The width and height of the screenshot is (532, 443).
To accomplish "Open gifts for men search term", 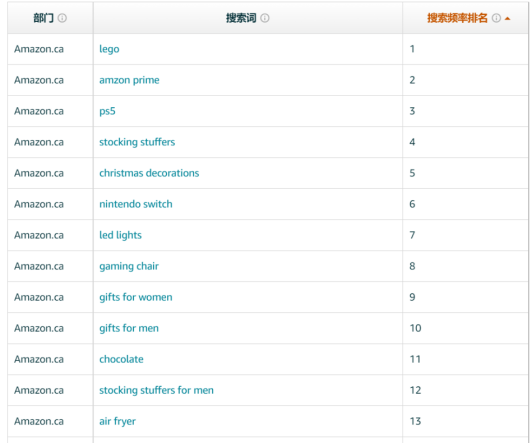I will pos(129,328).
